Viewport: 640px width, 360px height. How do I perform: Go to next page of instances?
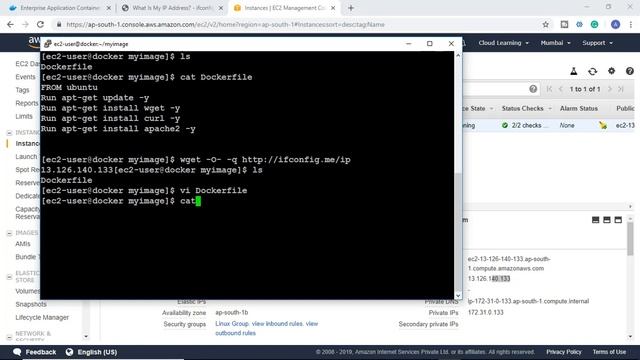coord(610,89)
